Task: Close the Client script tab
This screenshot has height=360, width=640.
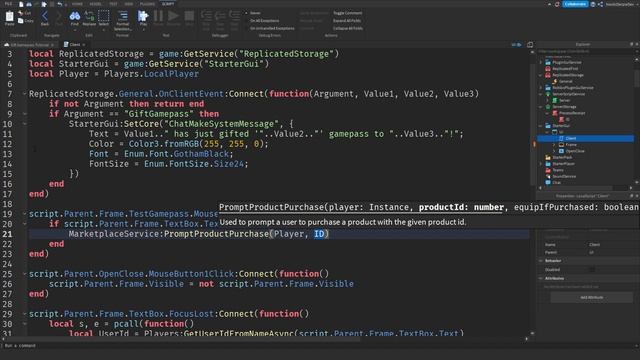Action: click(84, 44)
